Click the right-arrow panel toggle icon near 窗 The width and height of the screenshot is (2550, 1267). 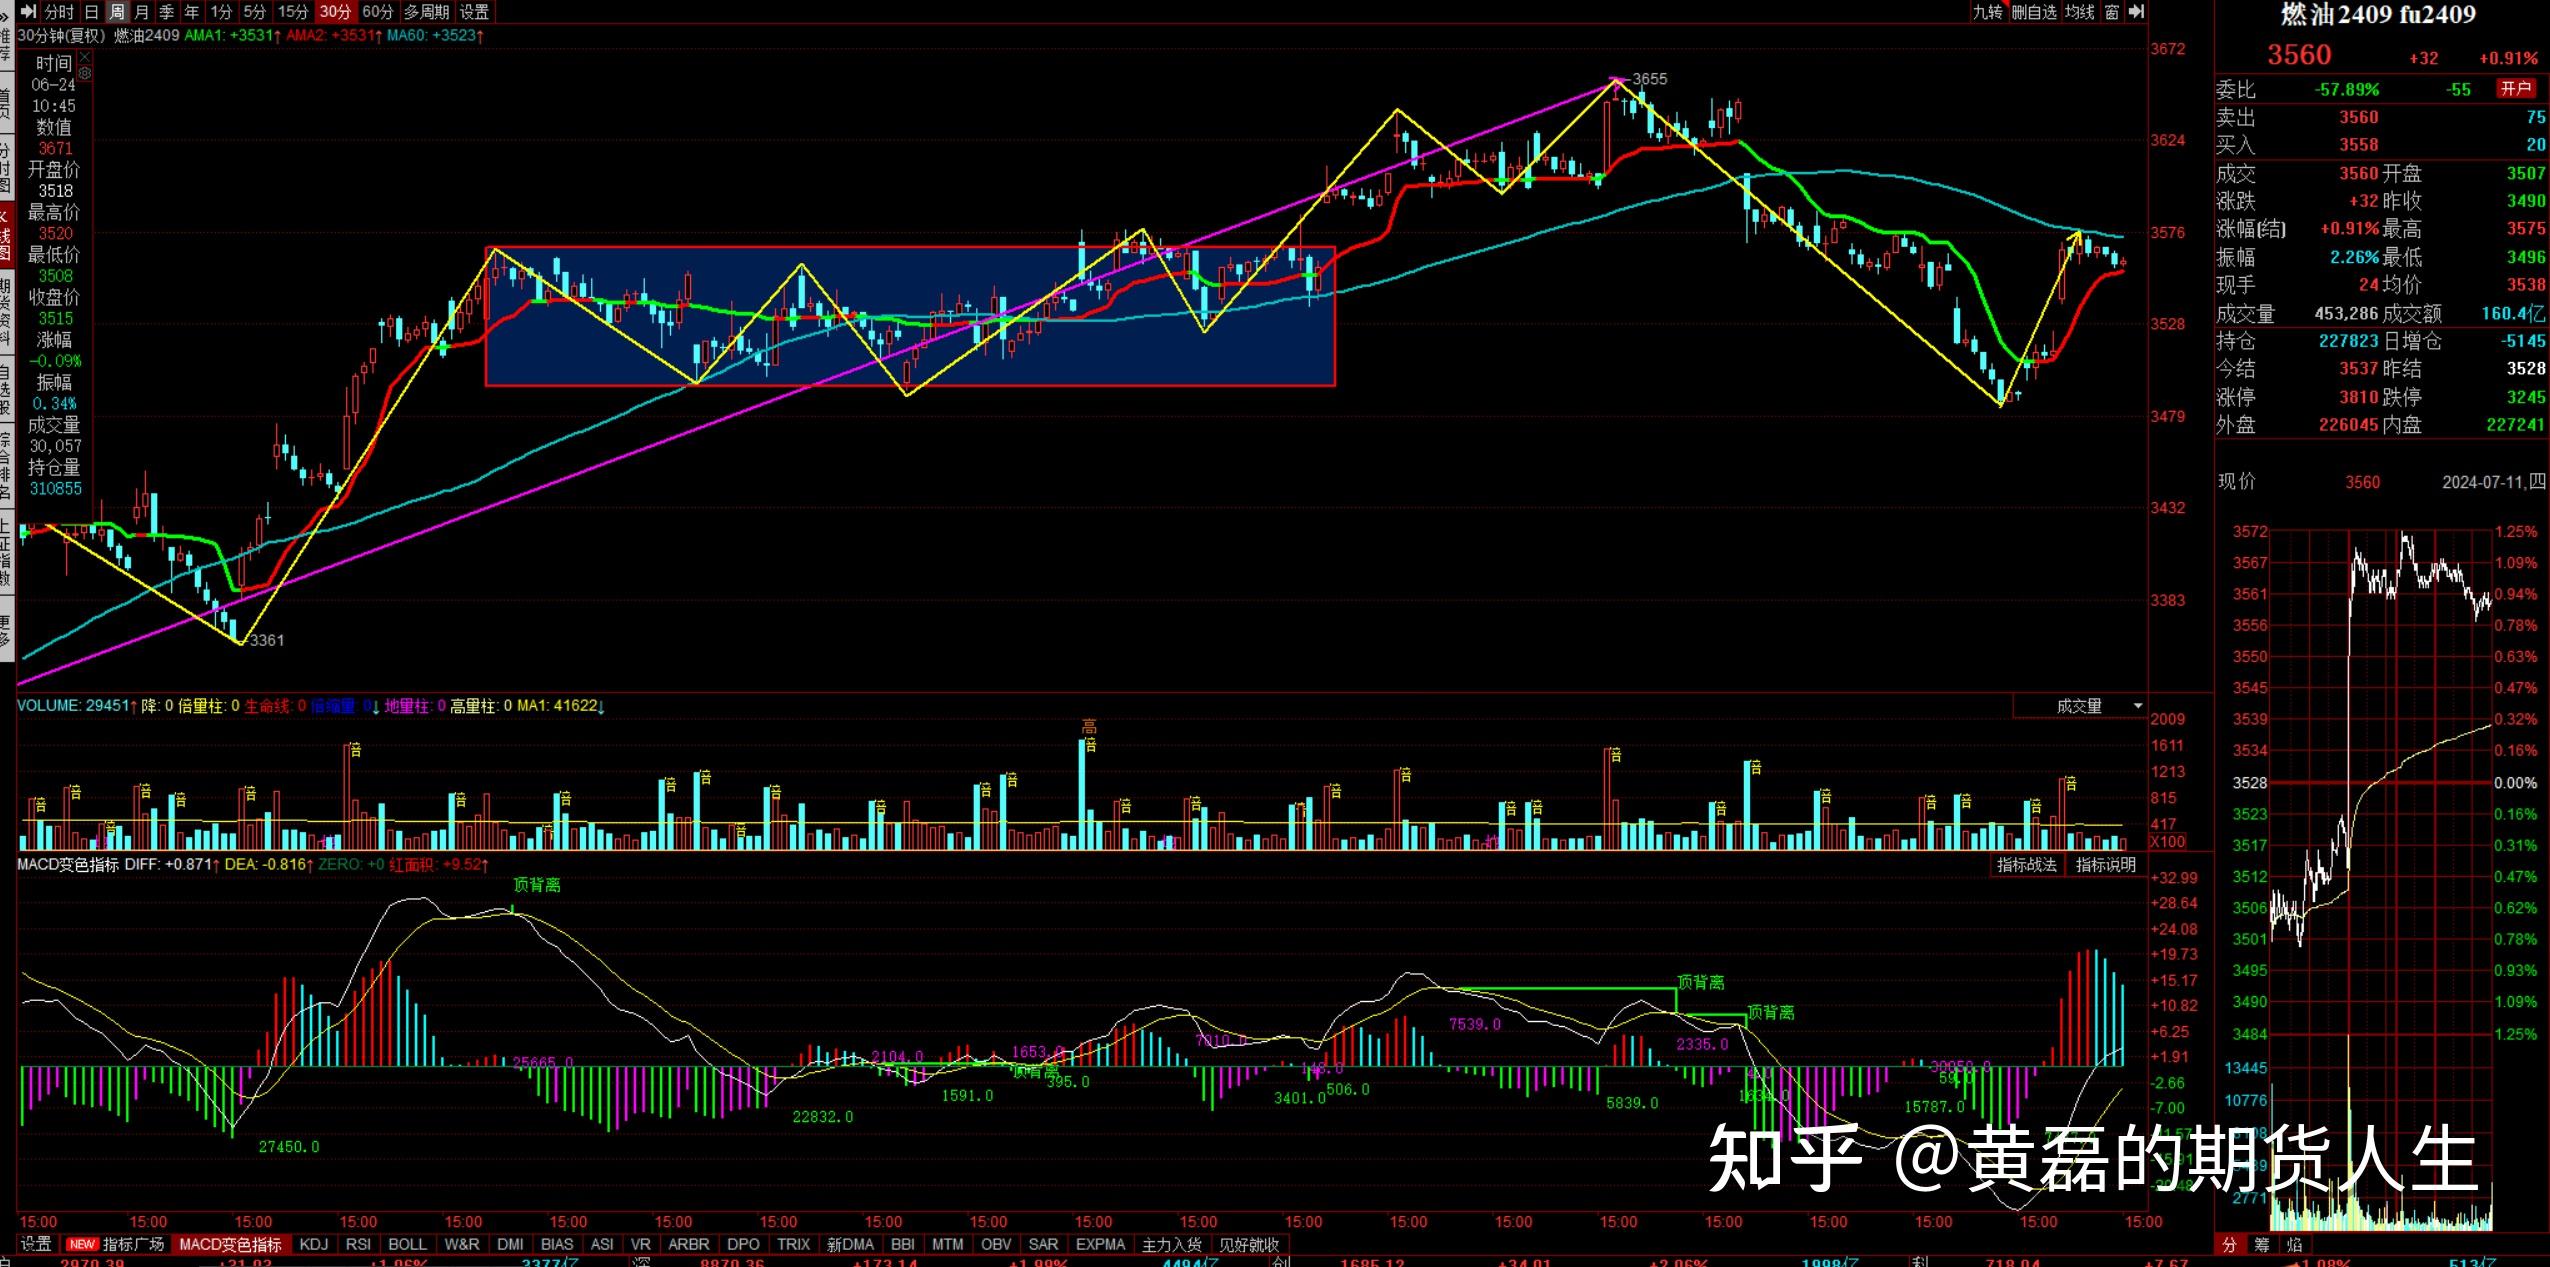(x=2136, y=12)
